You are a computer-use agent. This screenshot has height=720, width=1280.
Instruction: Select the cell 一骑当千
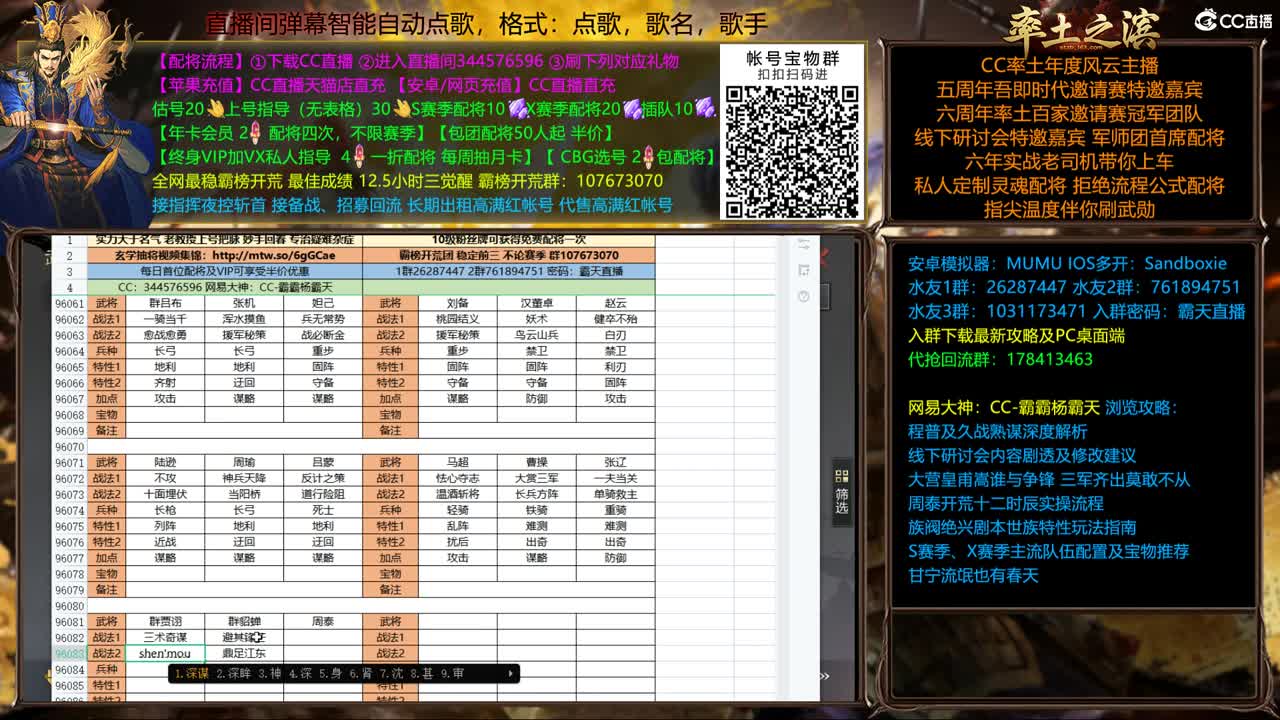(165, 319)
